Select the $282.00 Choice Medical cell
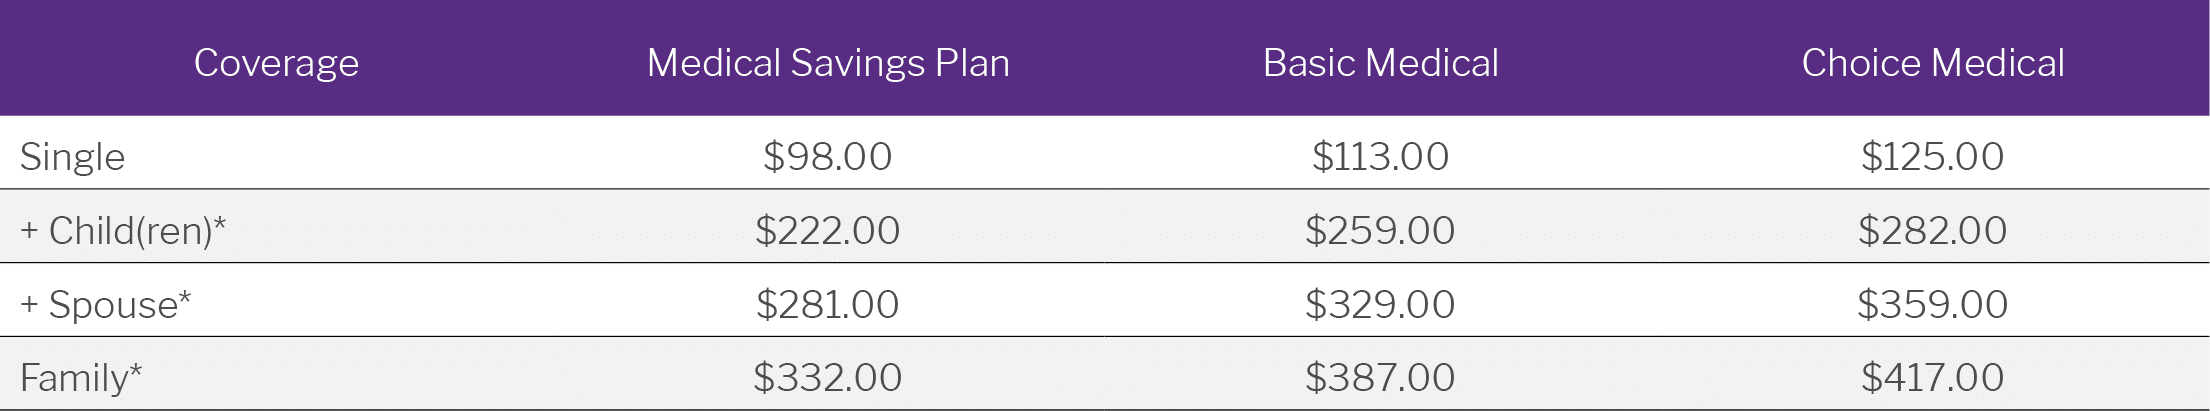 [x=1933, y=231]
